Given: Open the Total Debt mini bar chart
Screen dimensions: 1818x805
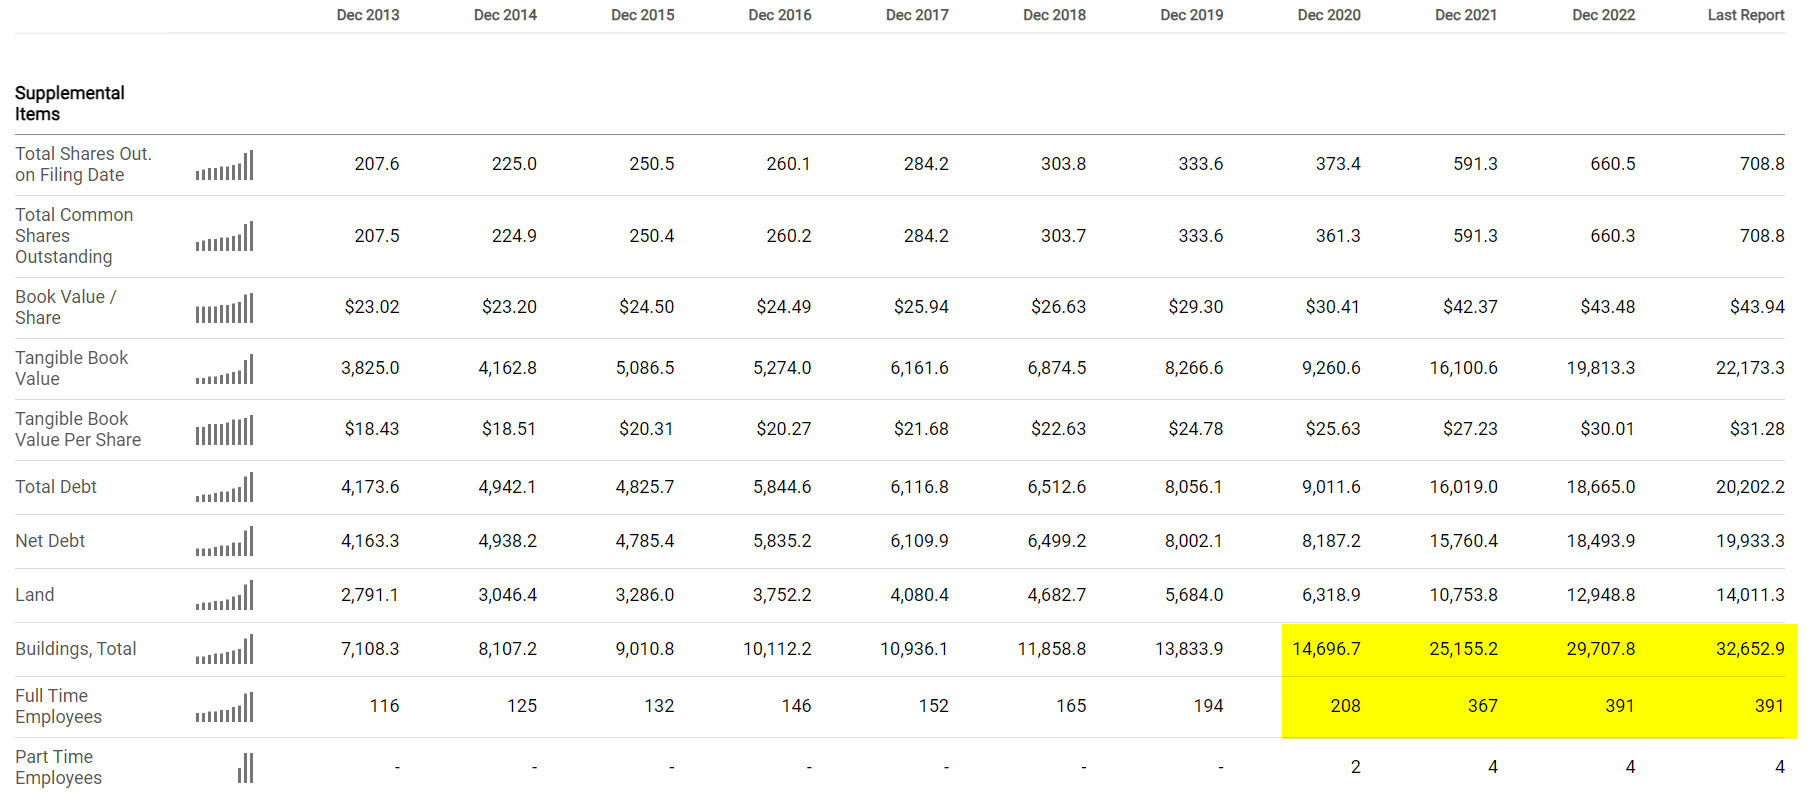Looking at the screenshot, I should 225,488.
